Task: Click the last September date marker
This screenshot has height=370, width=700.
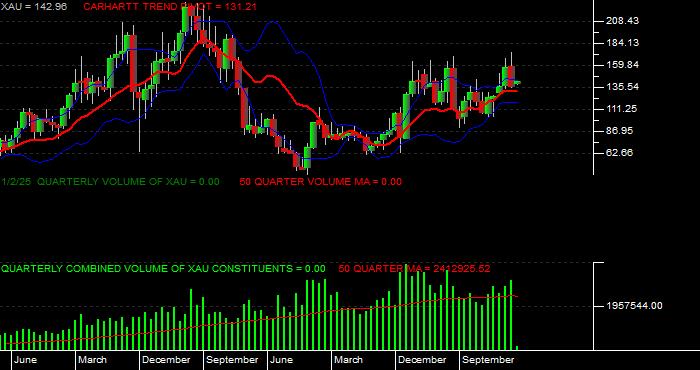Action: (x=488, y=360)
